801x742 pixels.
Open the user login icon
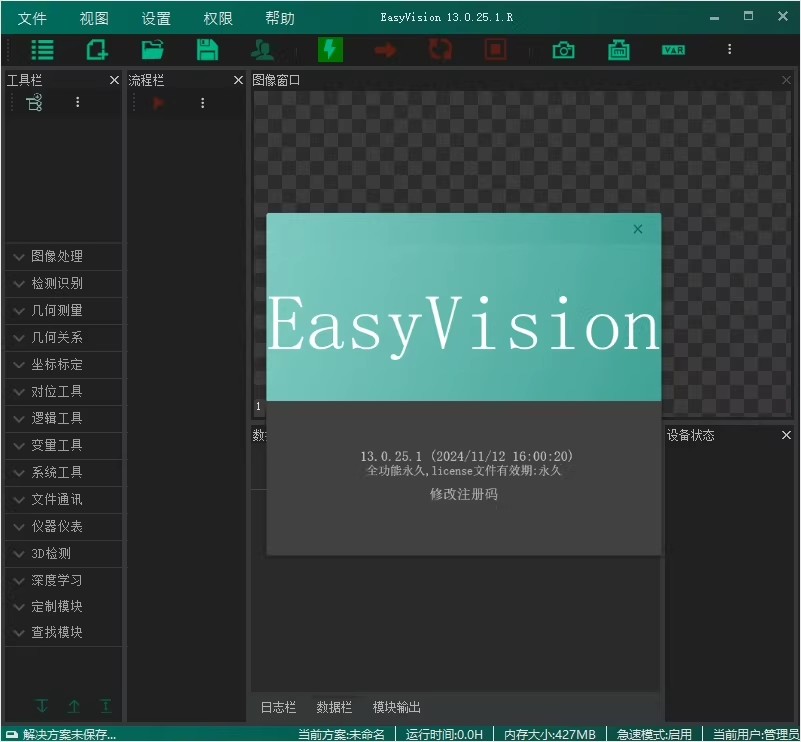(x=263, y=50)
